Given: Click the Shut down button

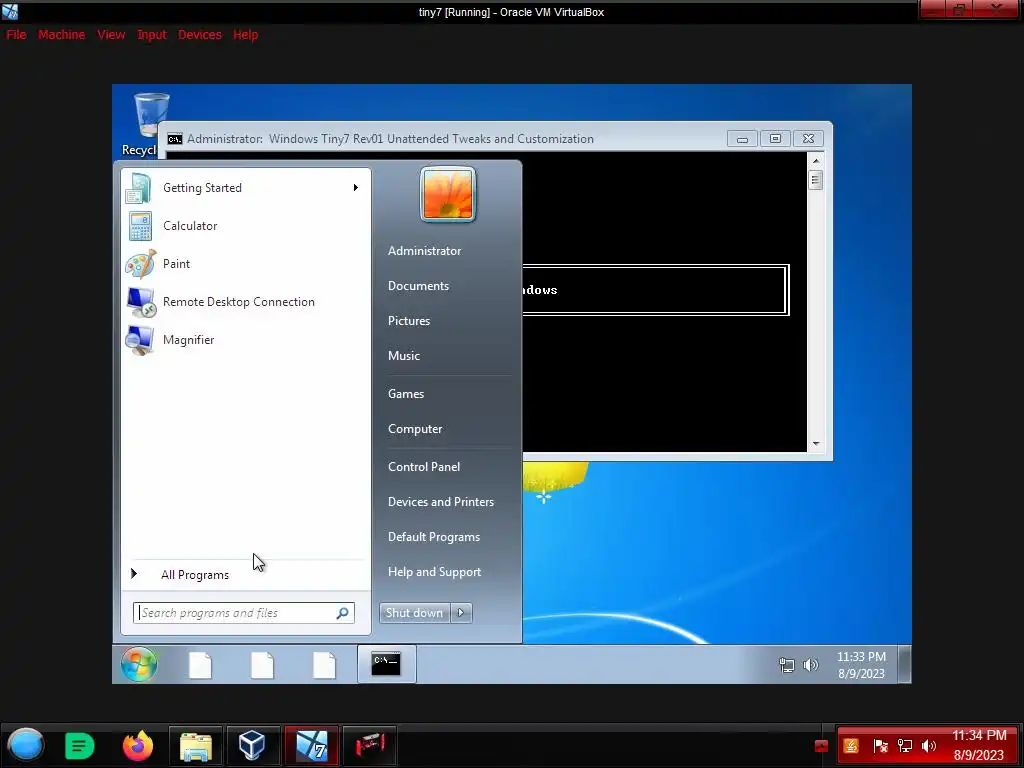Looking at the screenshot, I should 414,613.
